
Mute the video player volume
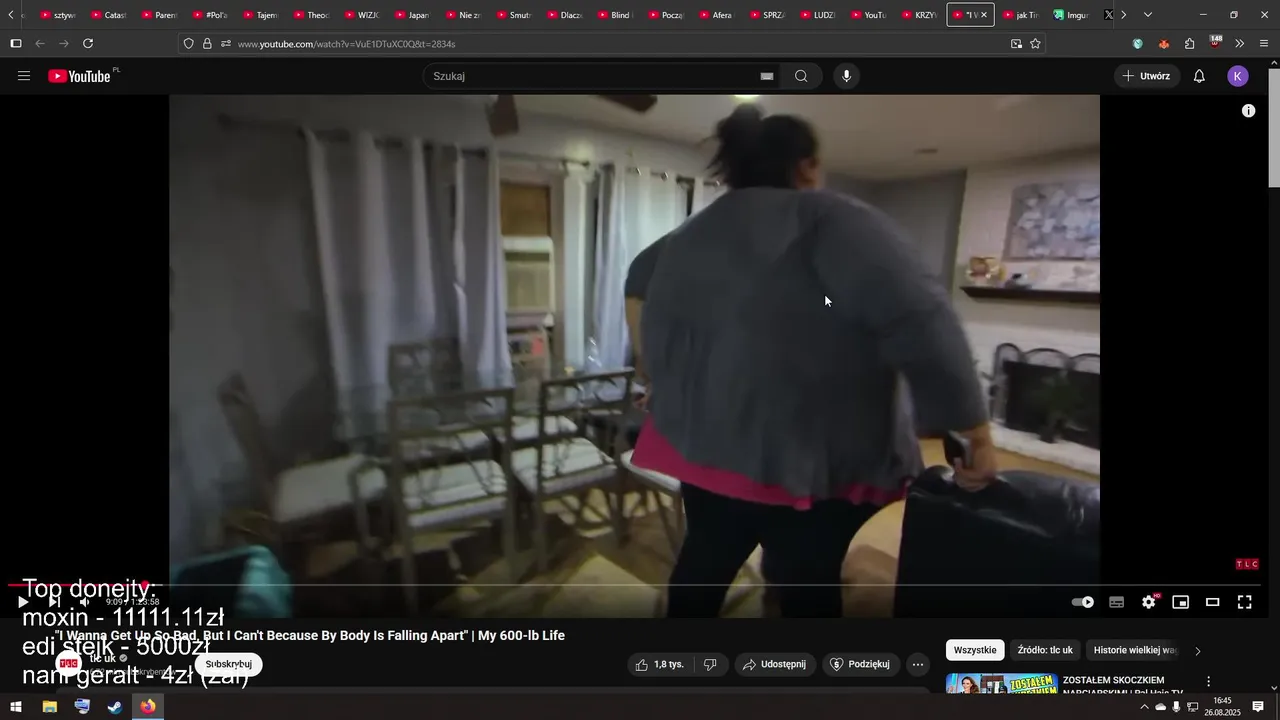coord(85,602)
